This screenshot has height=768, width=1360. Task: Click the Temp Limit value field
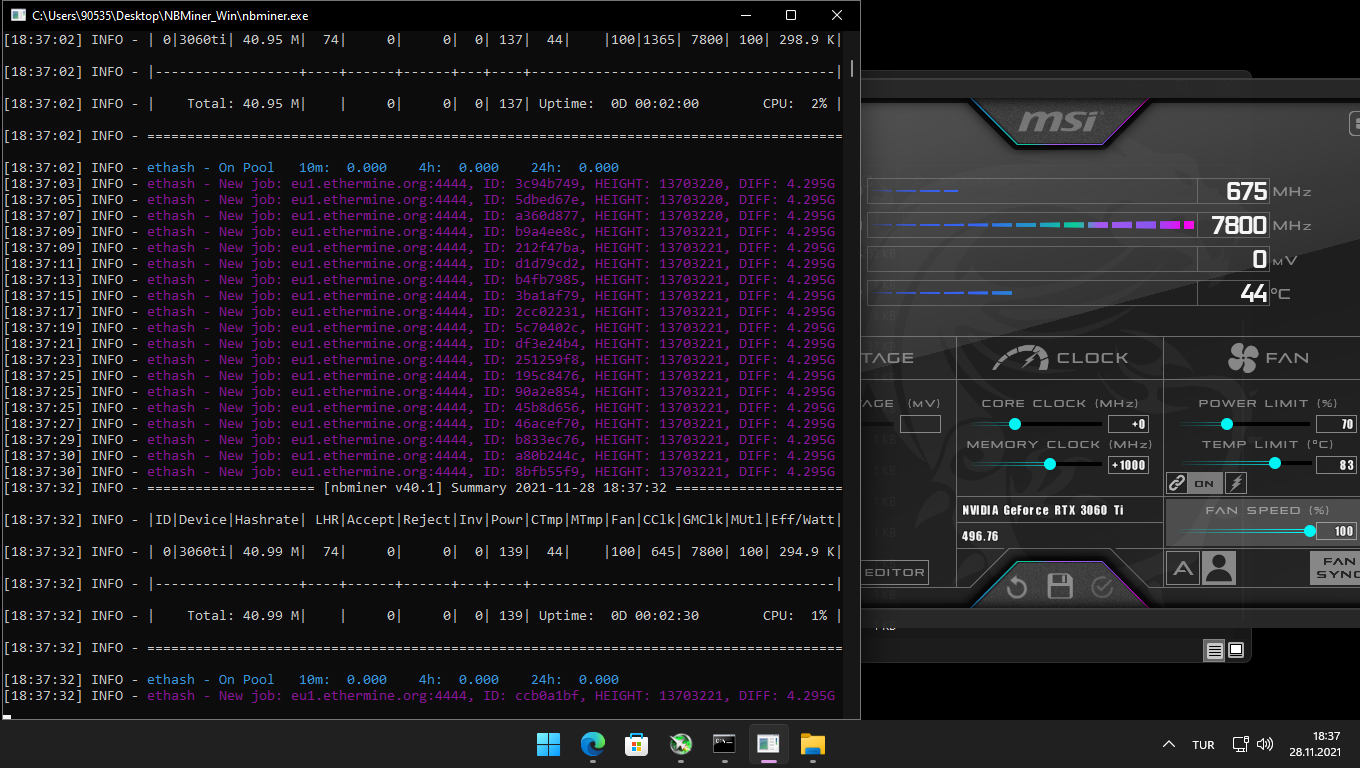[x=1336, y=464]
